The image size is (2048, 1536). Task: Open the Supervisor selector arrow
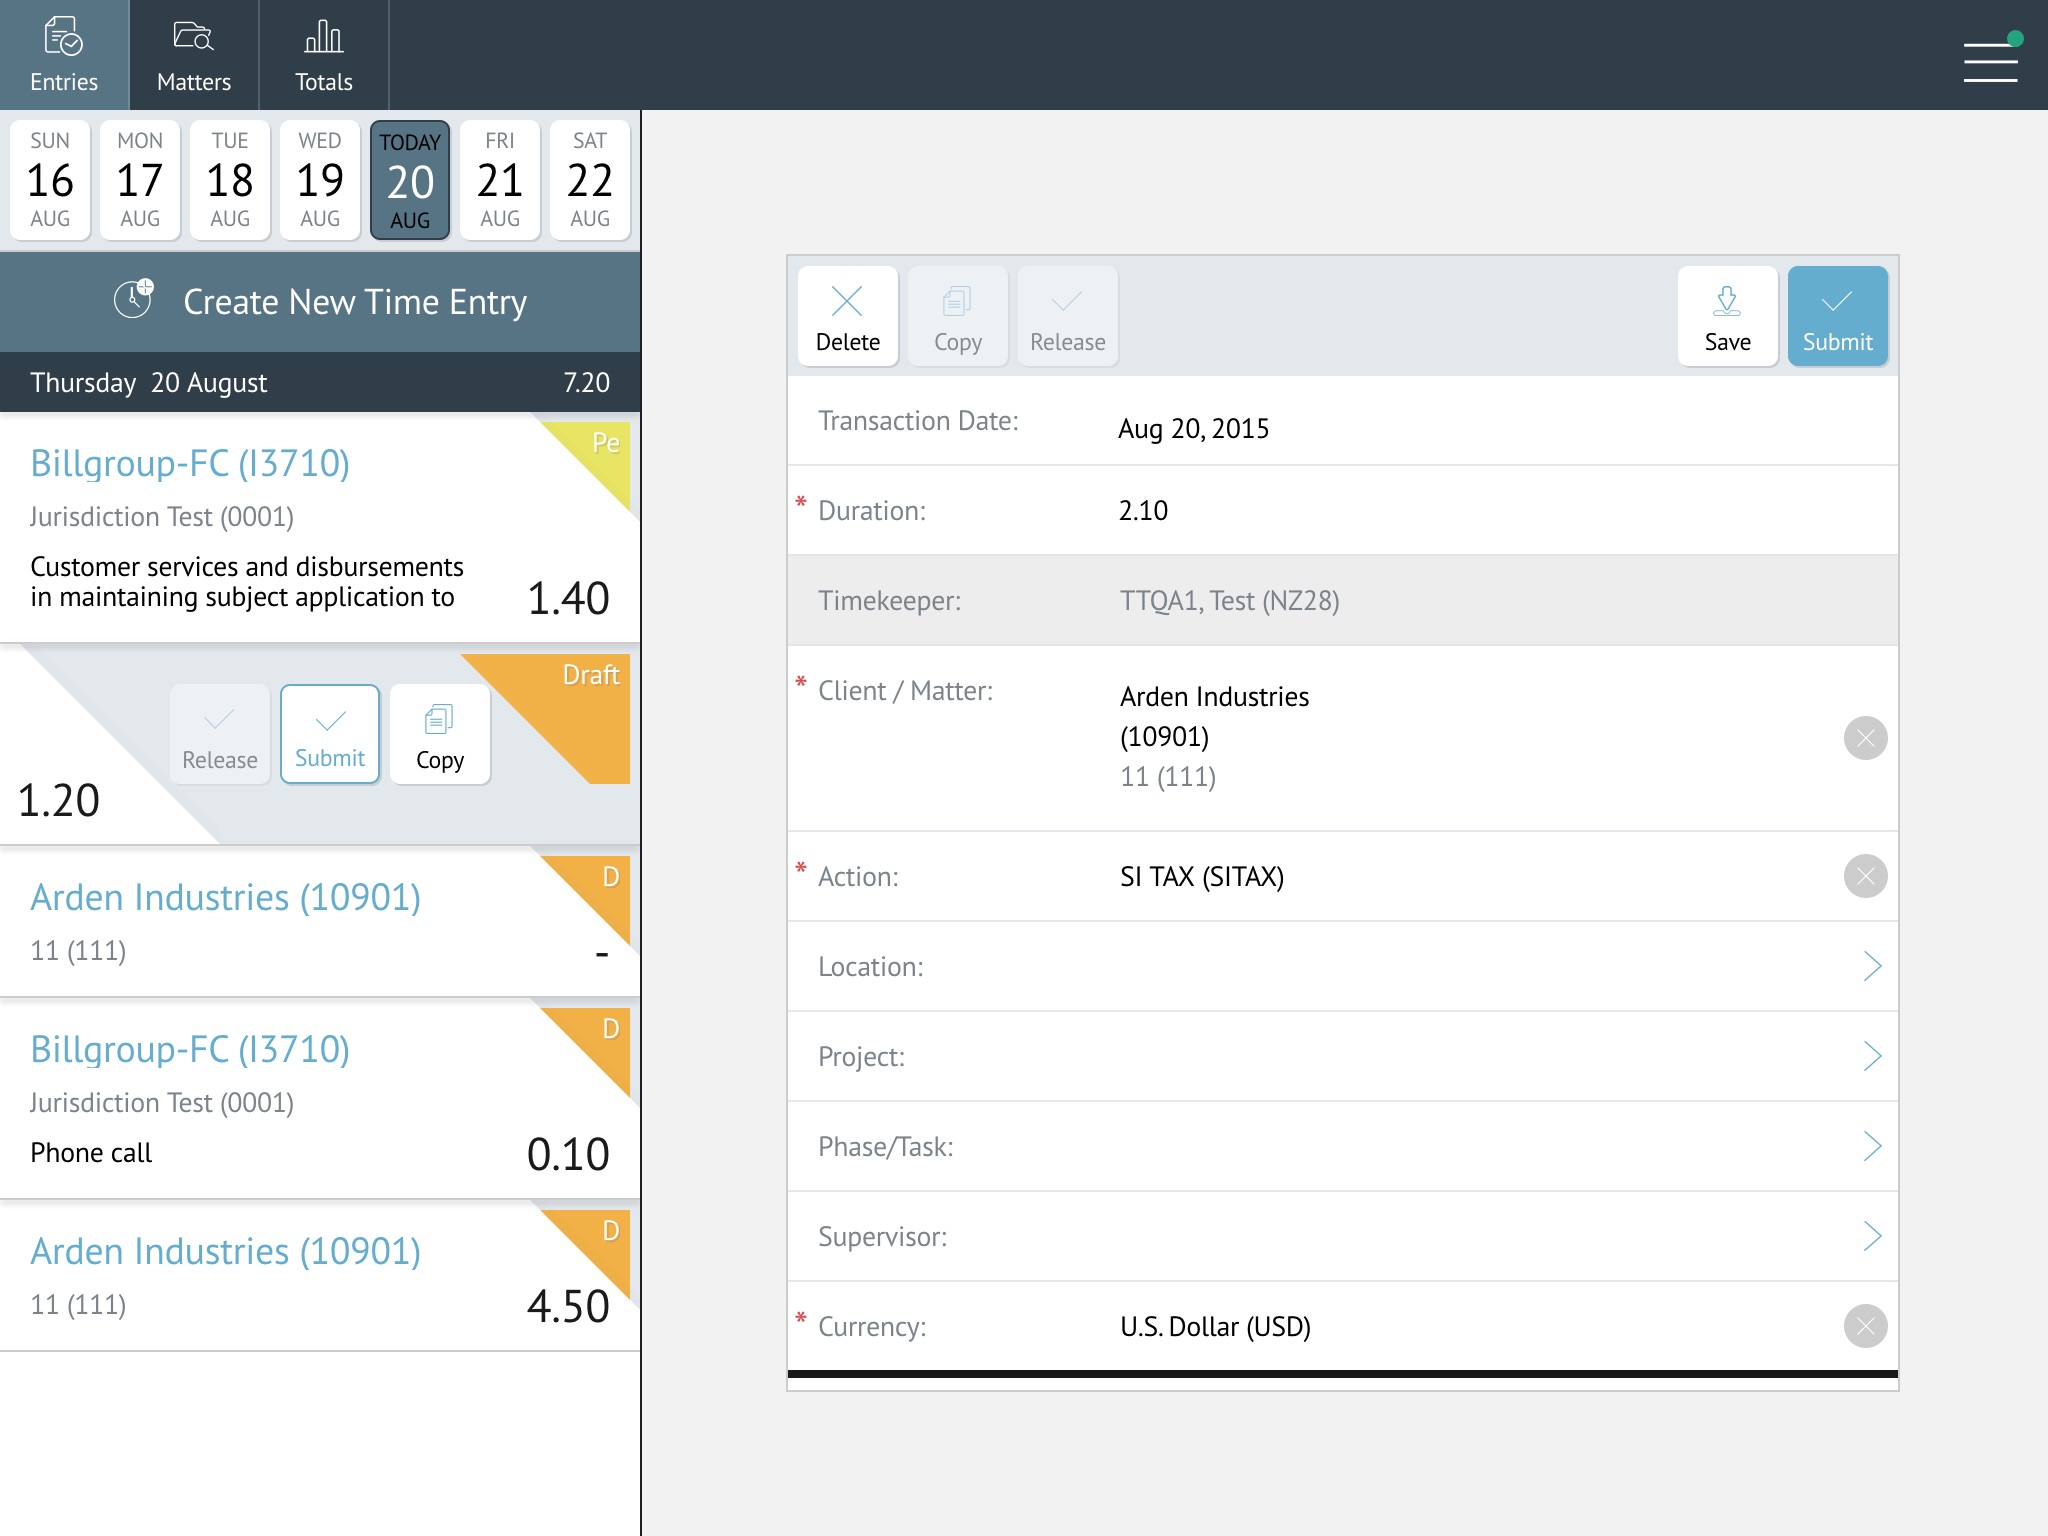coord(1872,1236)
